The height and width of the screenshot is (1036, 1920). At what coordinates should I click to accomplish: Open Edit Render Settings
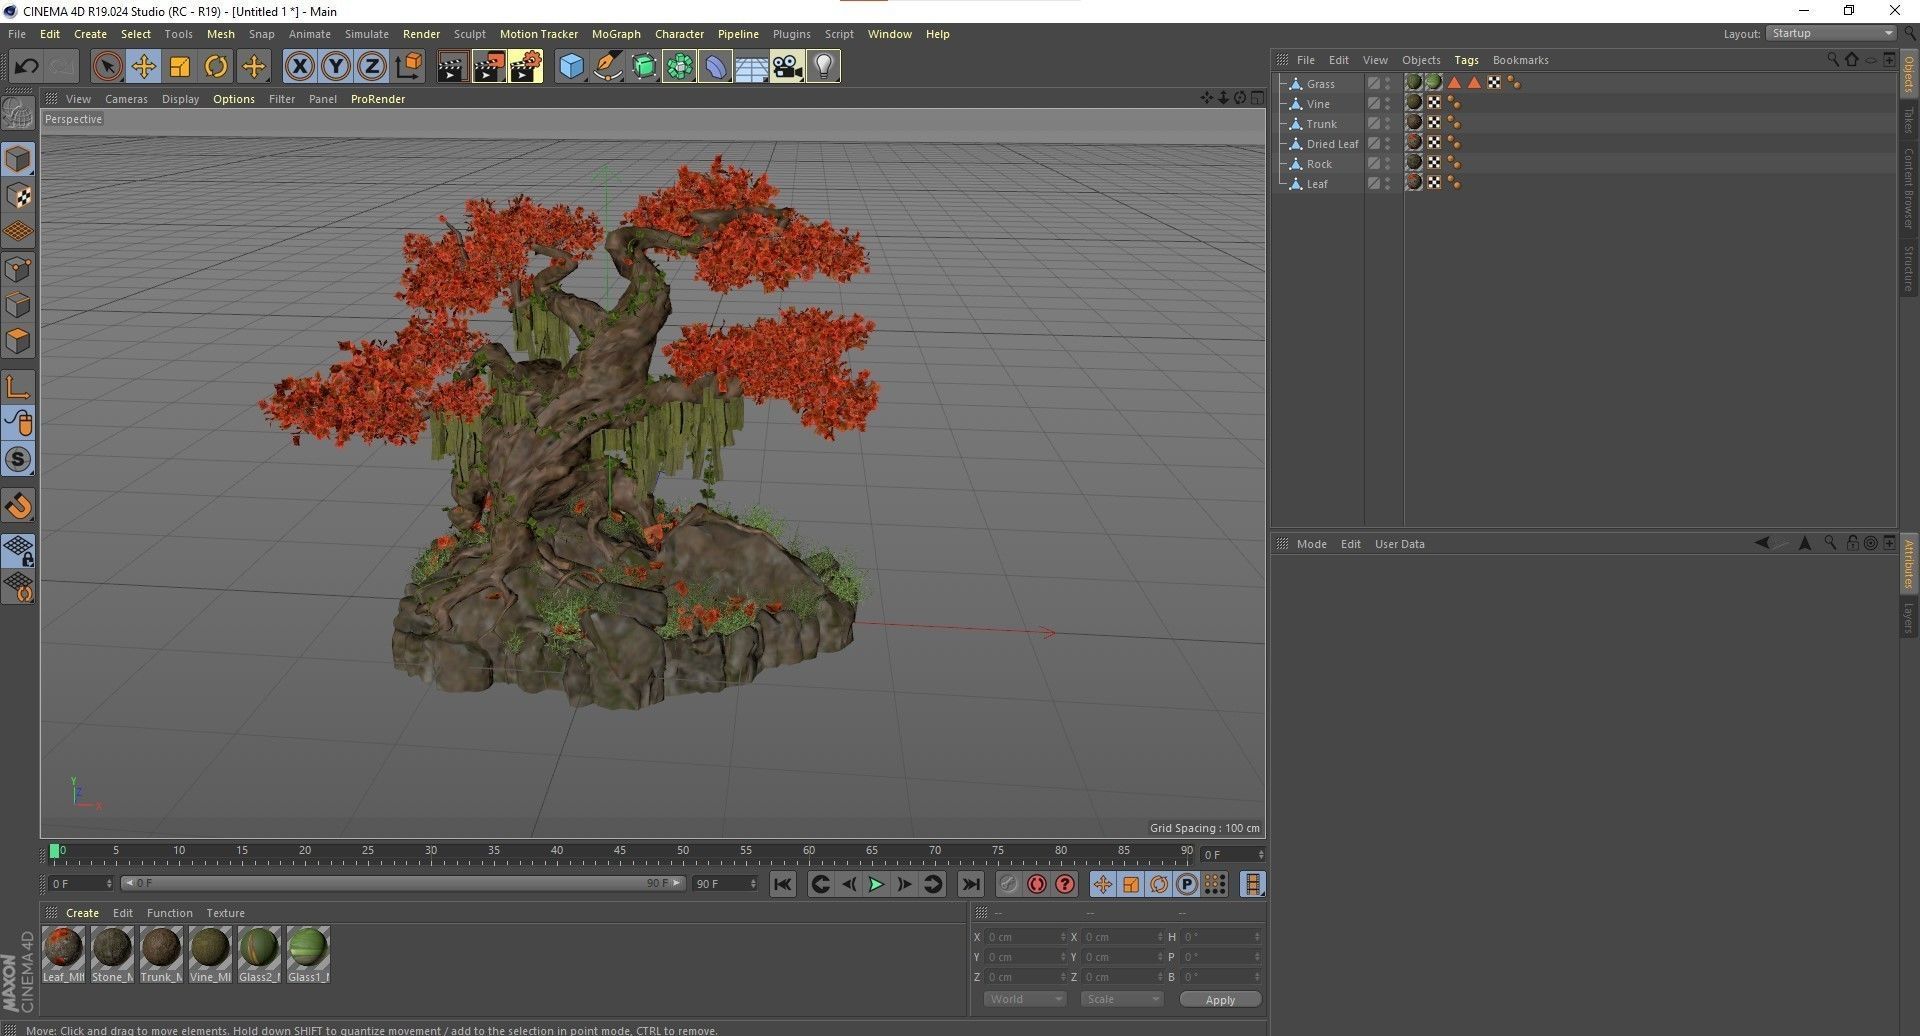[526, 67]
